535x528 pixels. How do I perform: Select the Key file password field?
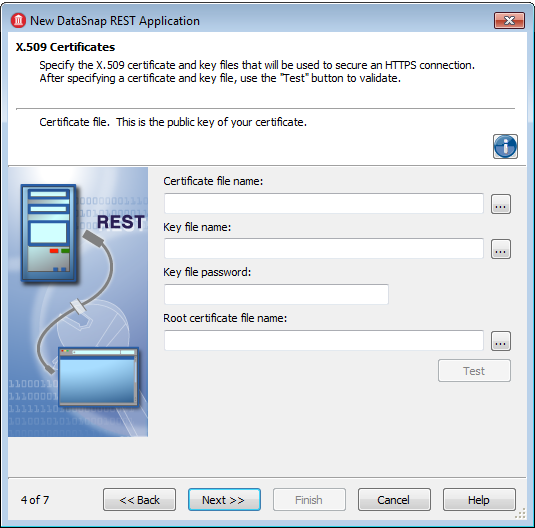(x=276, y=294)
